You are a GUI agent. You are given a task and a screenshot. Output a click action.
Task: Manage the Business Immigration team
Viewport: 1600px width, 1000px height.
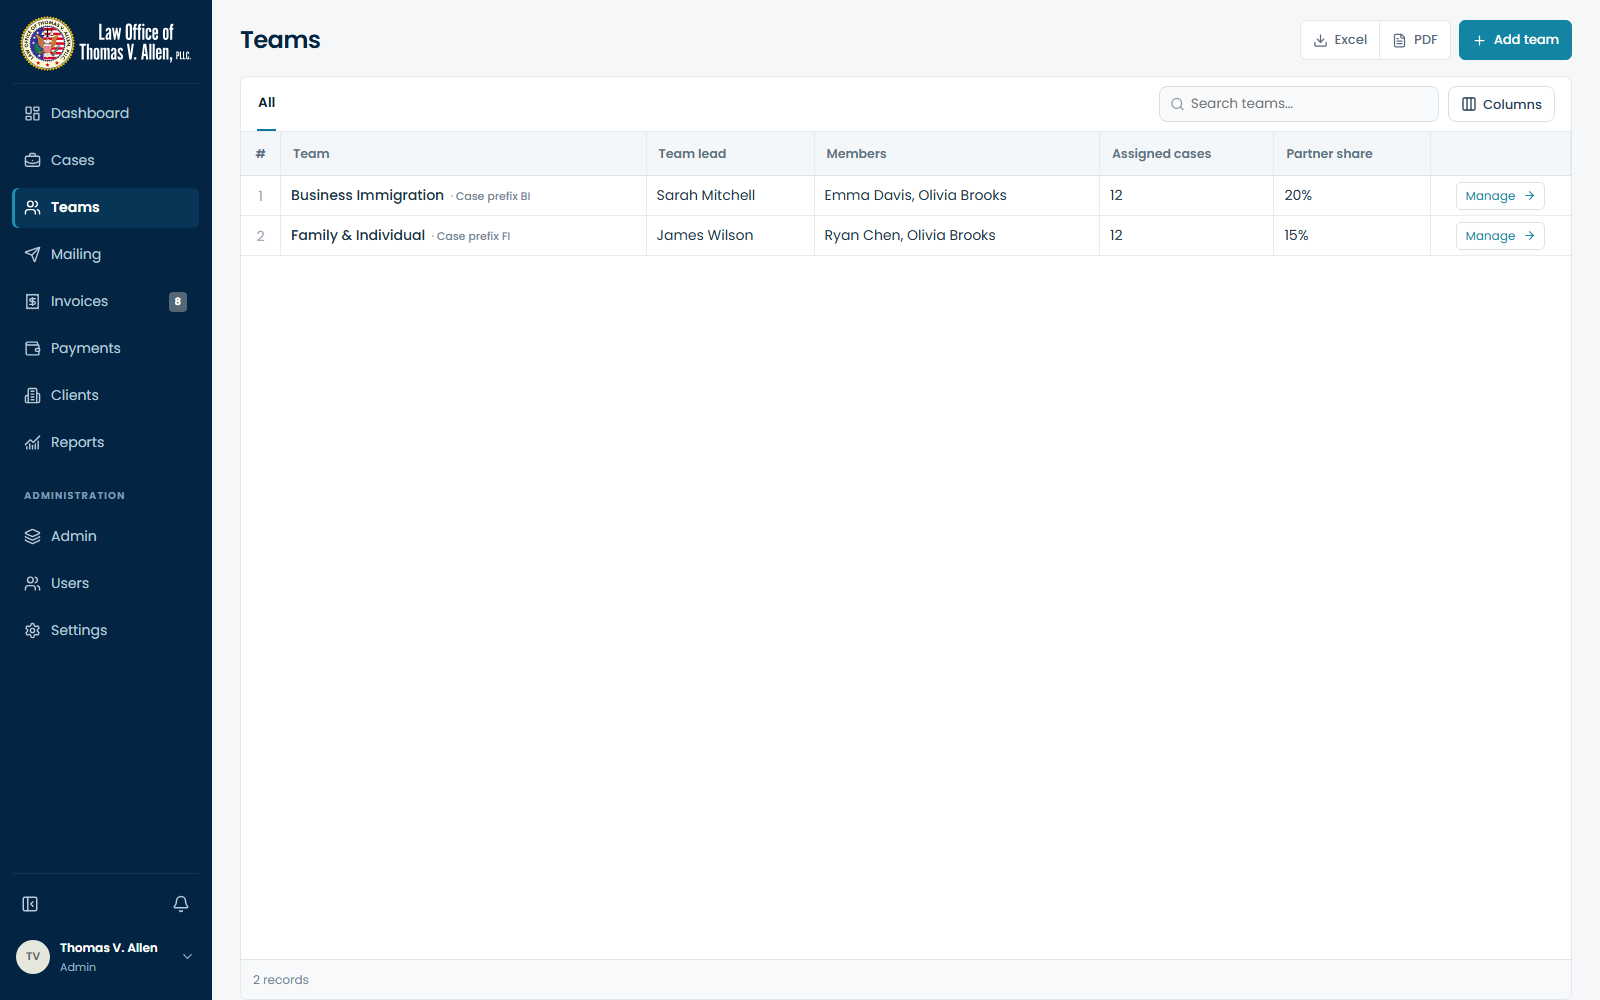1500,196
